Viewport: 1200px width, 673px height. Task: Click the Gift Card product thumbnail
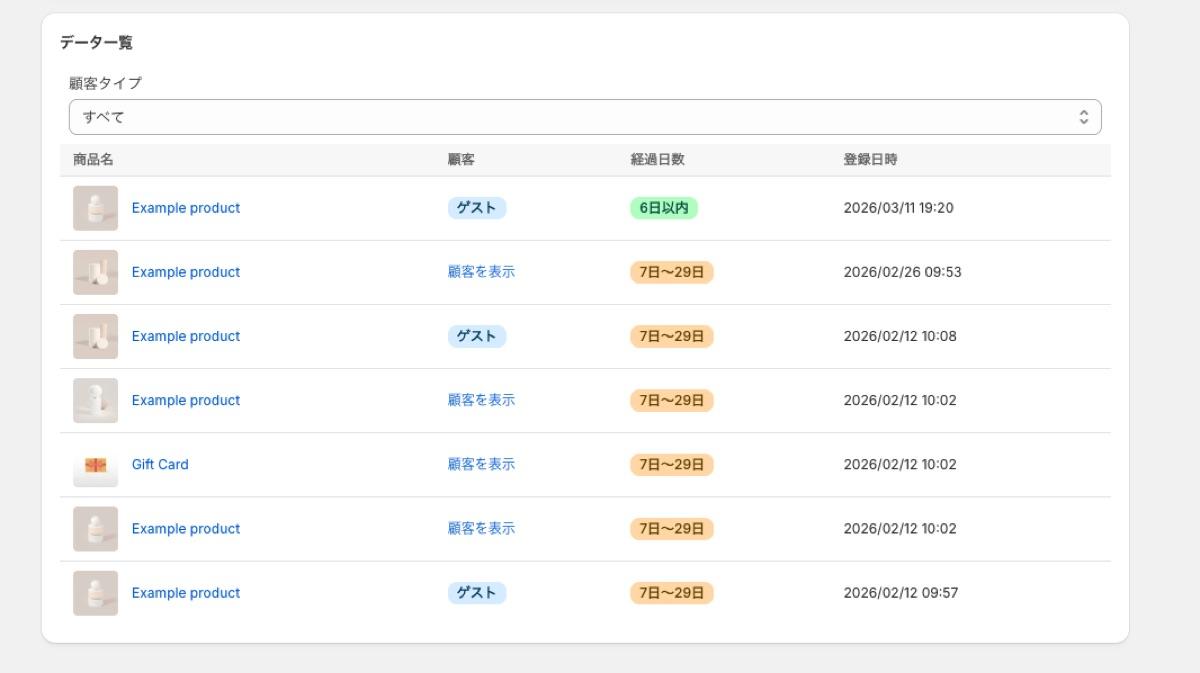point(95,464)
